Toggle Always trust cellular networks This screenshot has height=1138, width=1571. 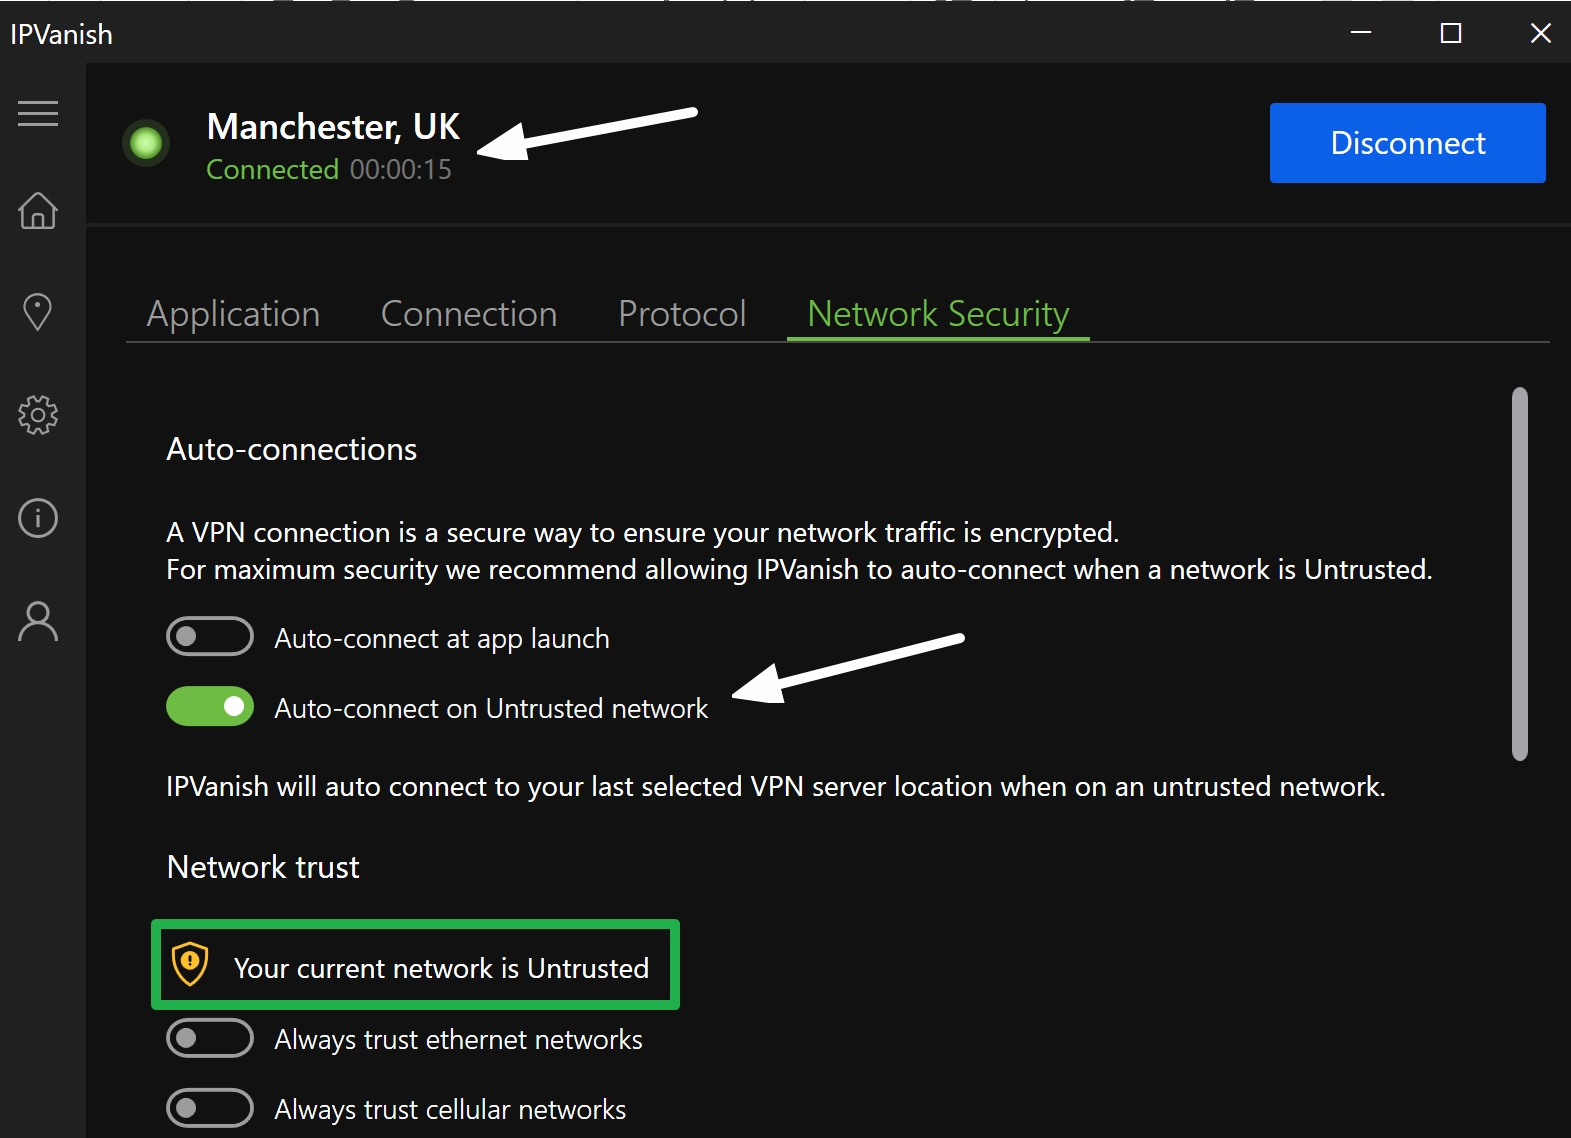click(x=210, y=1108)
